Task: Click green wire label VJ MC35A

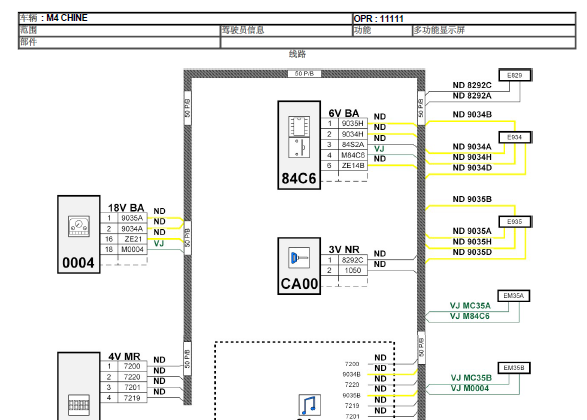Action: pos(470,305)
